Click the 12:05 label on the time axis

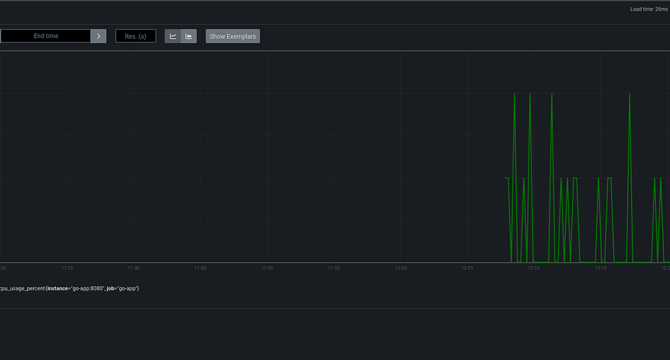point(467,268)
